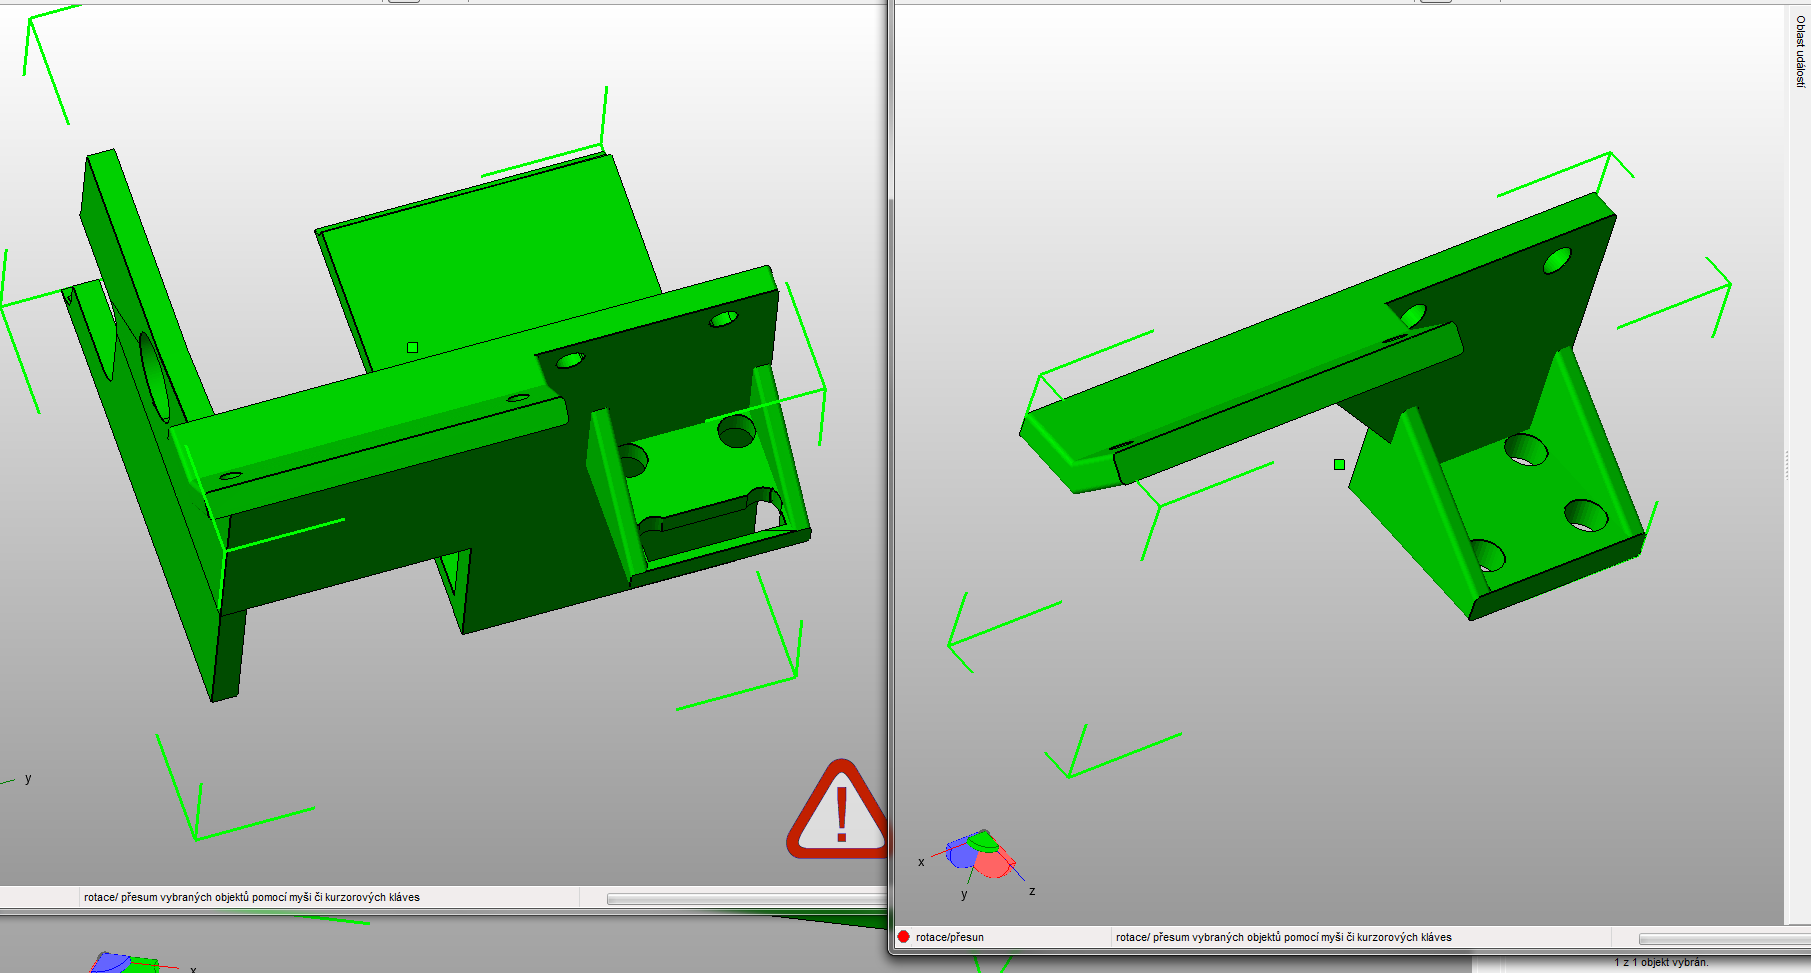Select the hollow pivot square in left viewport
Screen dimensions: 1811x973
(412, 347)
